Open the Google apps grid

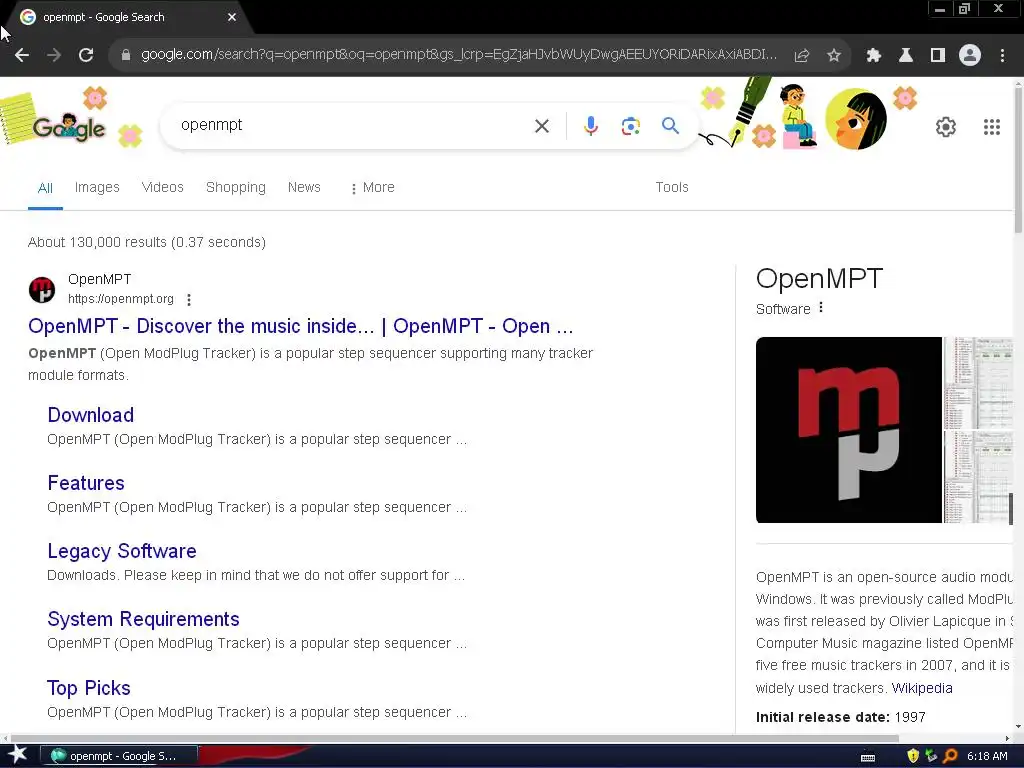[x=992, y=127]
